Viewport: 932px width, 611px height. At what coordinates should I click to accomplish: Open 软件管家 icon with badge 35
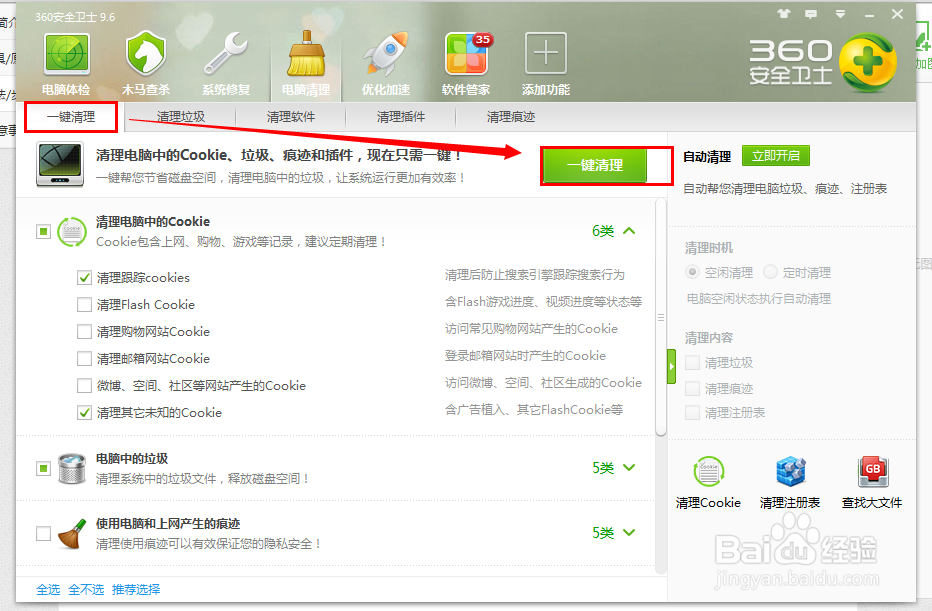pyautogui.click(x=467, y=53)
